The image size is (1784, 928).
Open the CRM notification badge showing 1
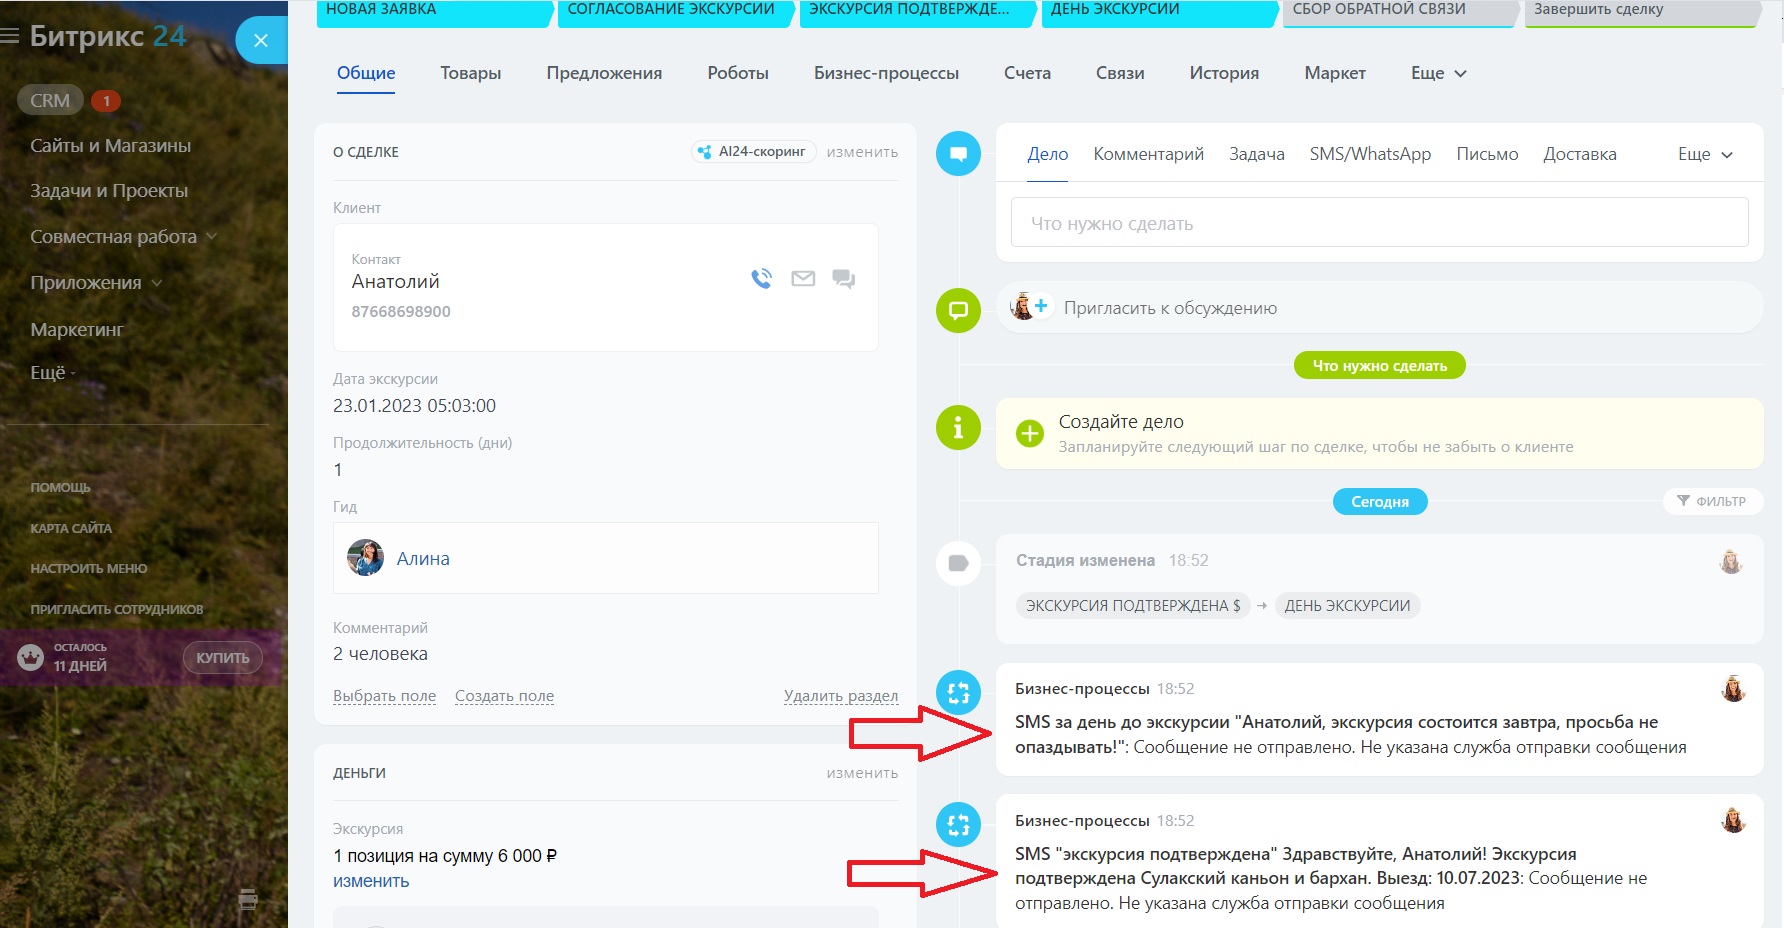[106, 101]
